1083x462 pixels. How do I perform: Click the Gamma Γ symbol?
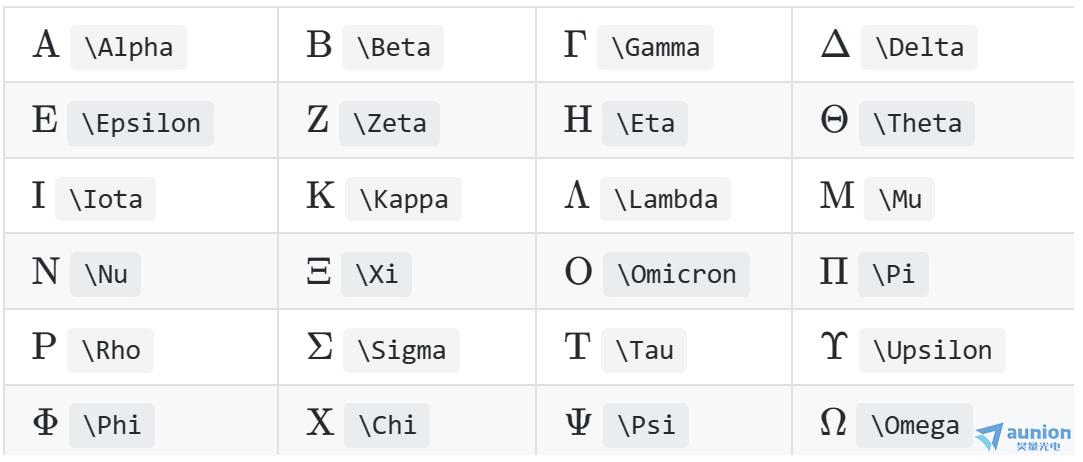(575, 45)
